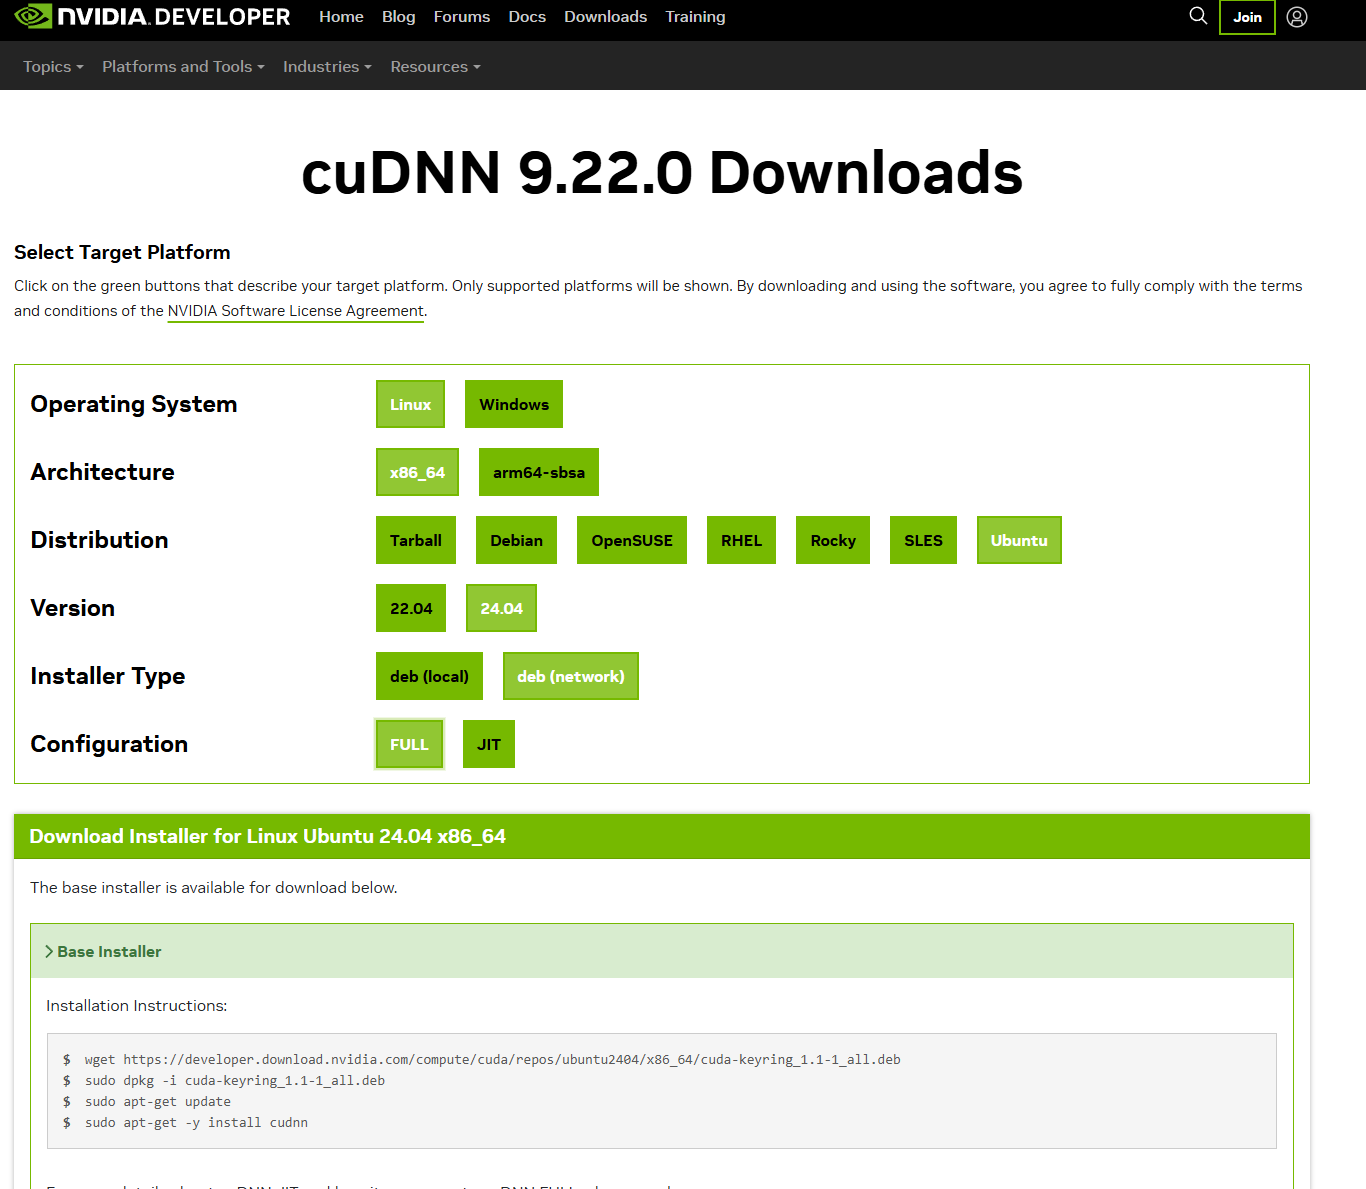
Task: Collapse the Base Installer section
Action: click(662, 951)
